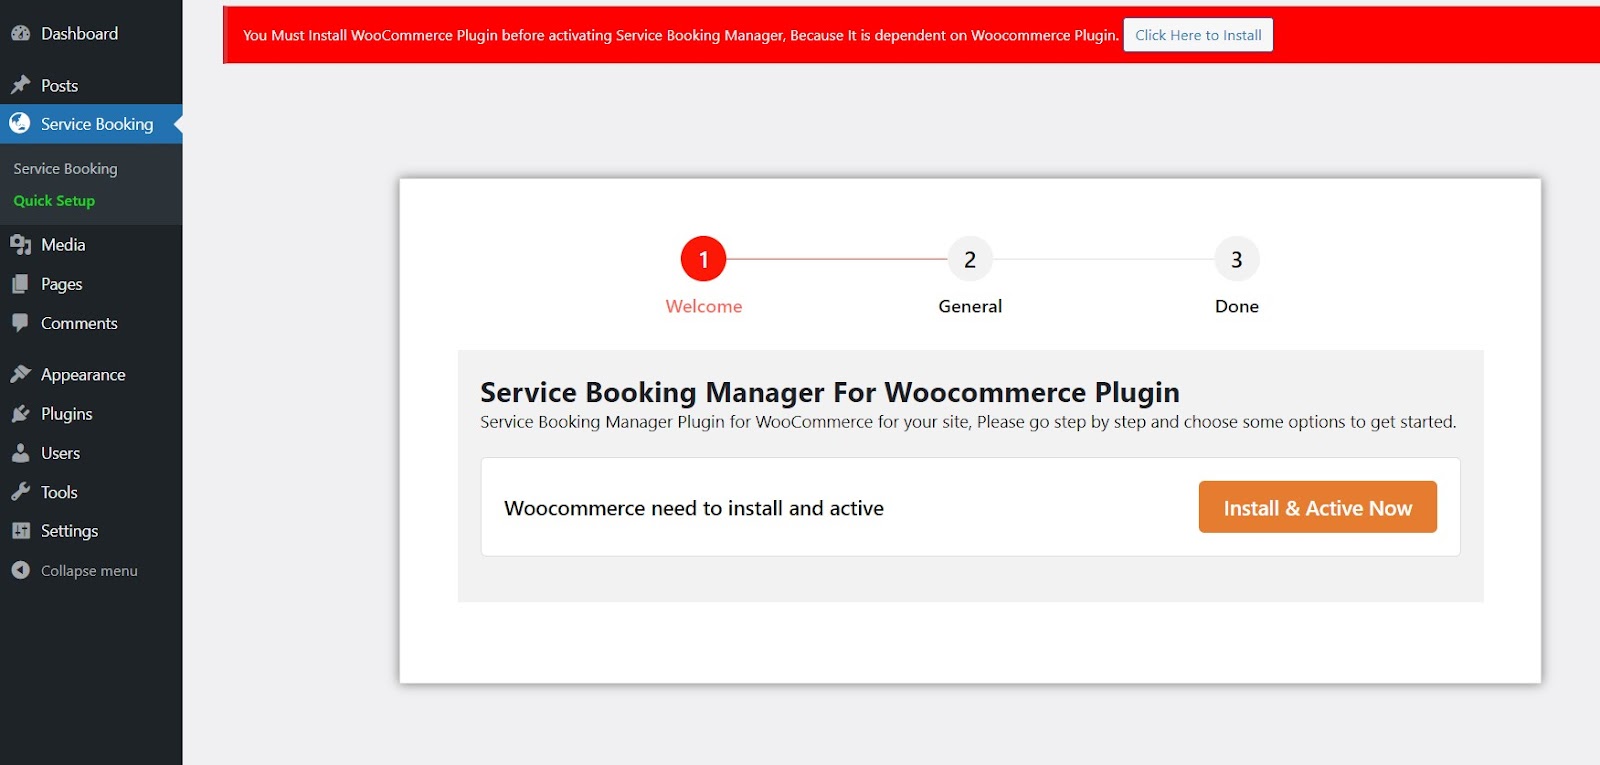
Task: Click the Dashboard gauge icon
Action: 21,33
